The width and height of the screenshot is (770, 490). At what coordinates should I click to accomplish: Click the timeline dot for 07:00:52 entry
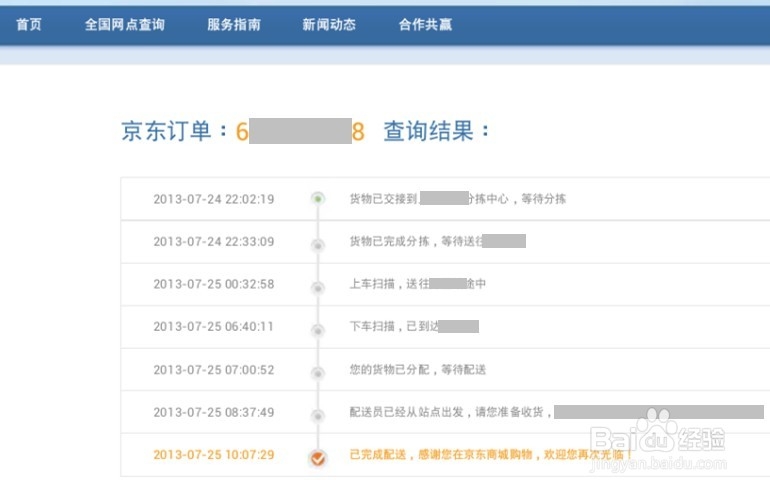[x=318, y=373]
